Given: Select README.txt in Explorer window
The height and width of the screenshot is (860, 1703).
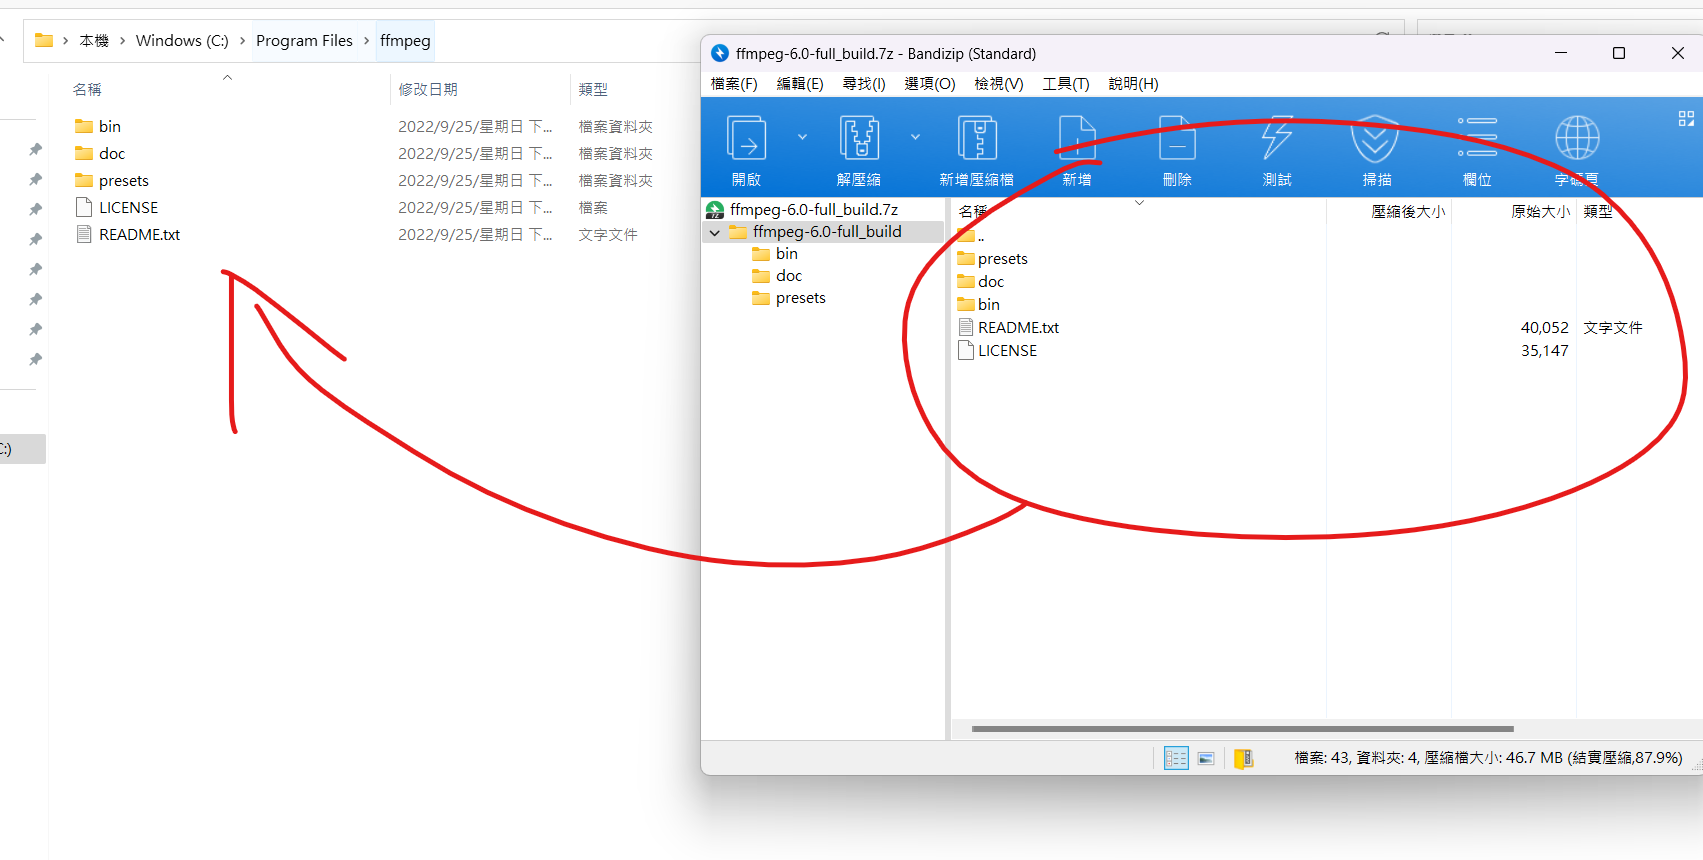Looking at the screenshot, I should (x=139, y=234).
